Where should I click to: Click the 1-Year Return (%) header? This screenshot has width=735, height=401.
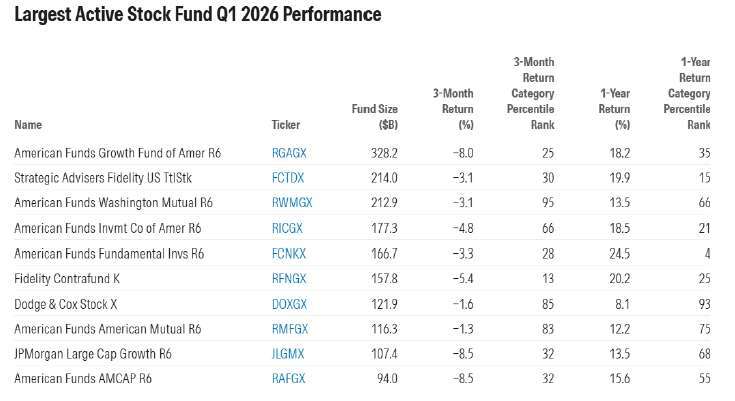coord(614,109)
